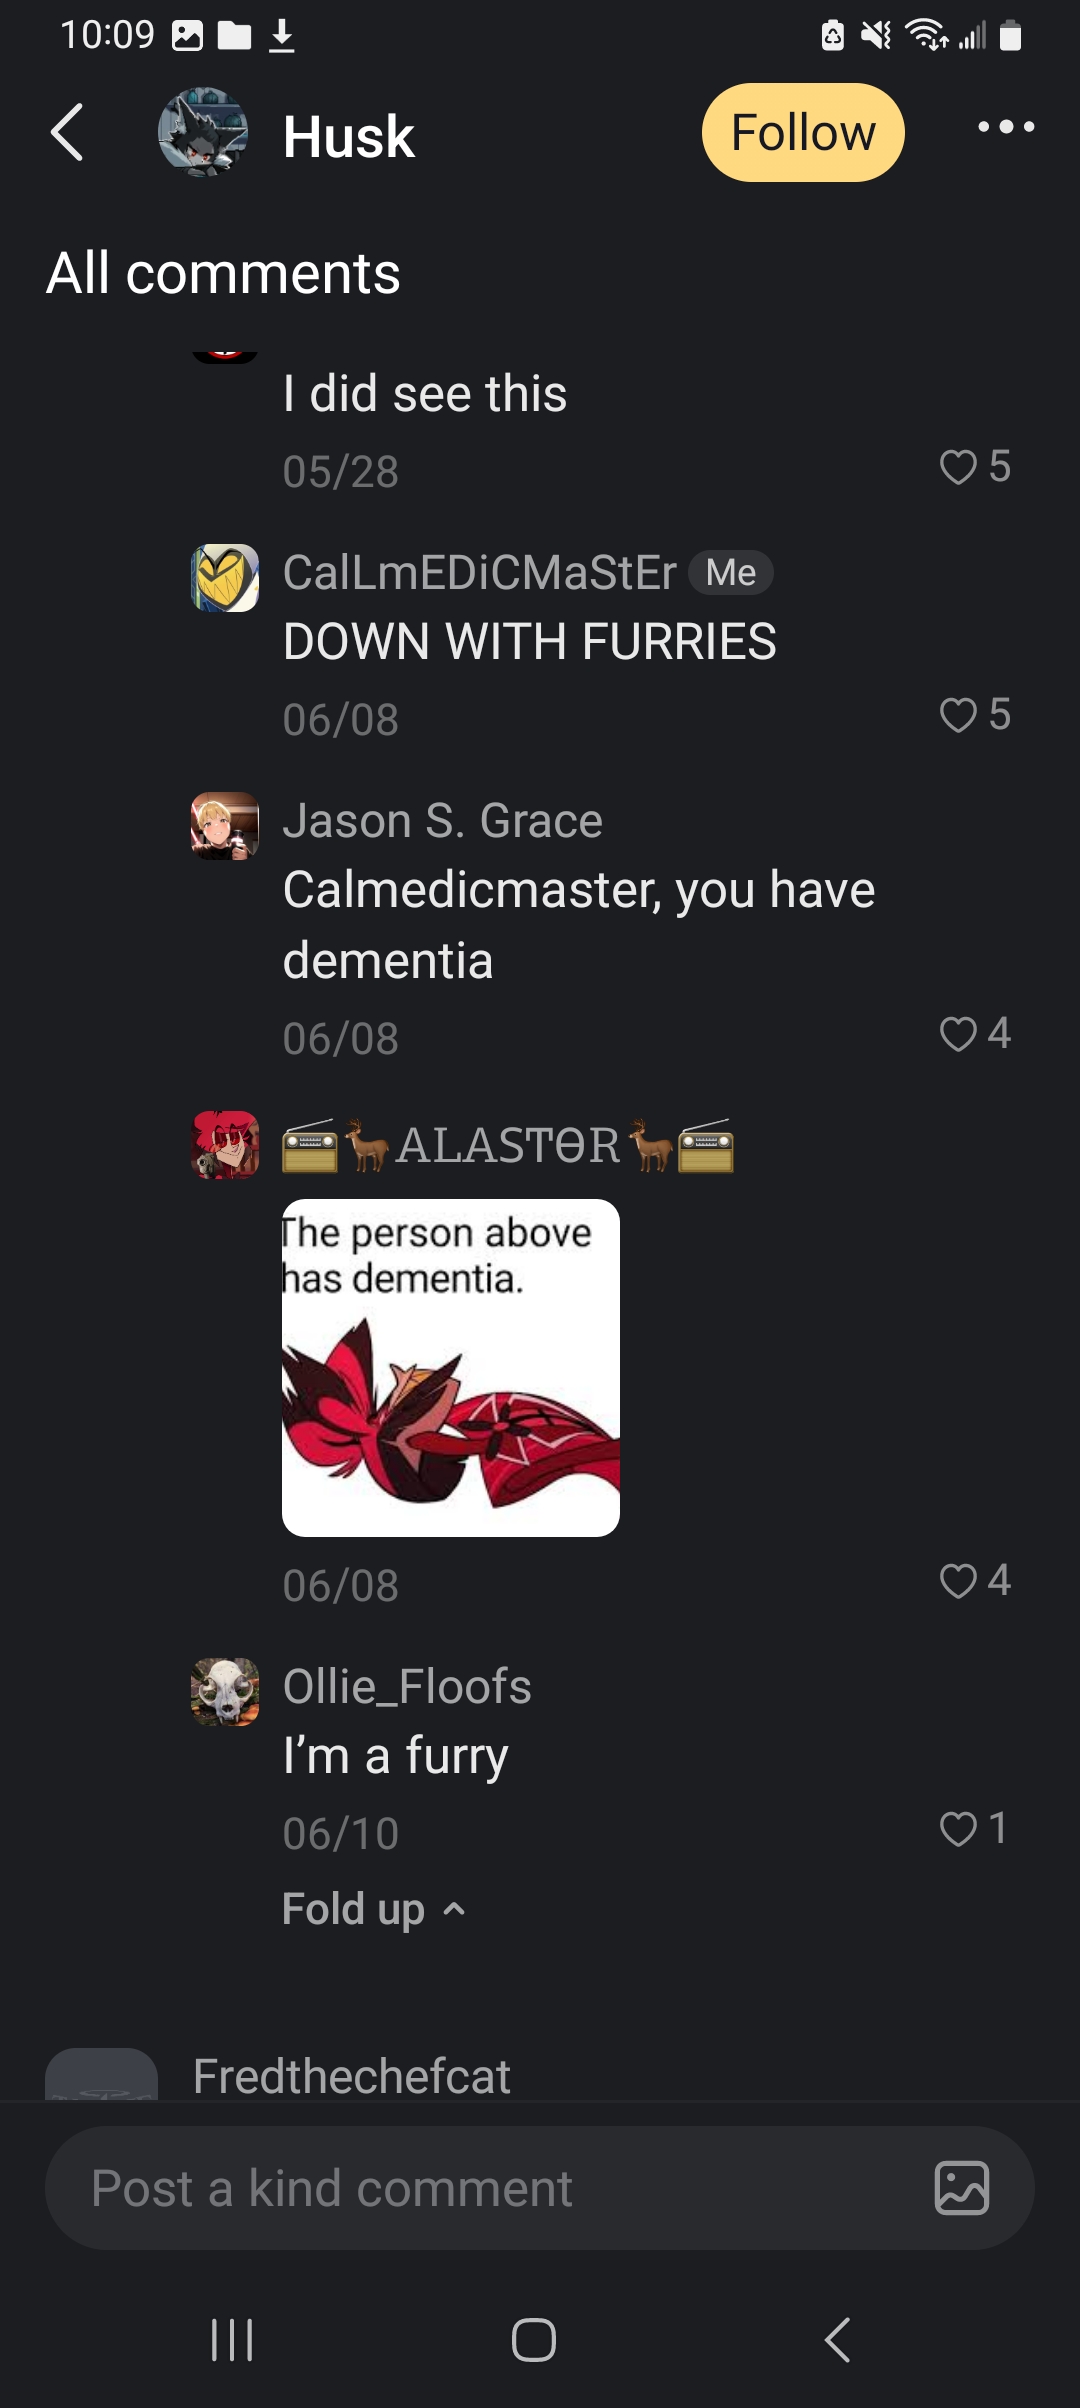
Task: Follow the user Husk
Action: tap(803, 132)
